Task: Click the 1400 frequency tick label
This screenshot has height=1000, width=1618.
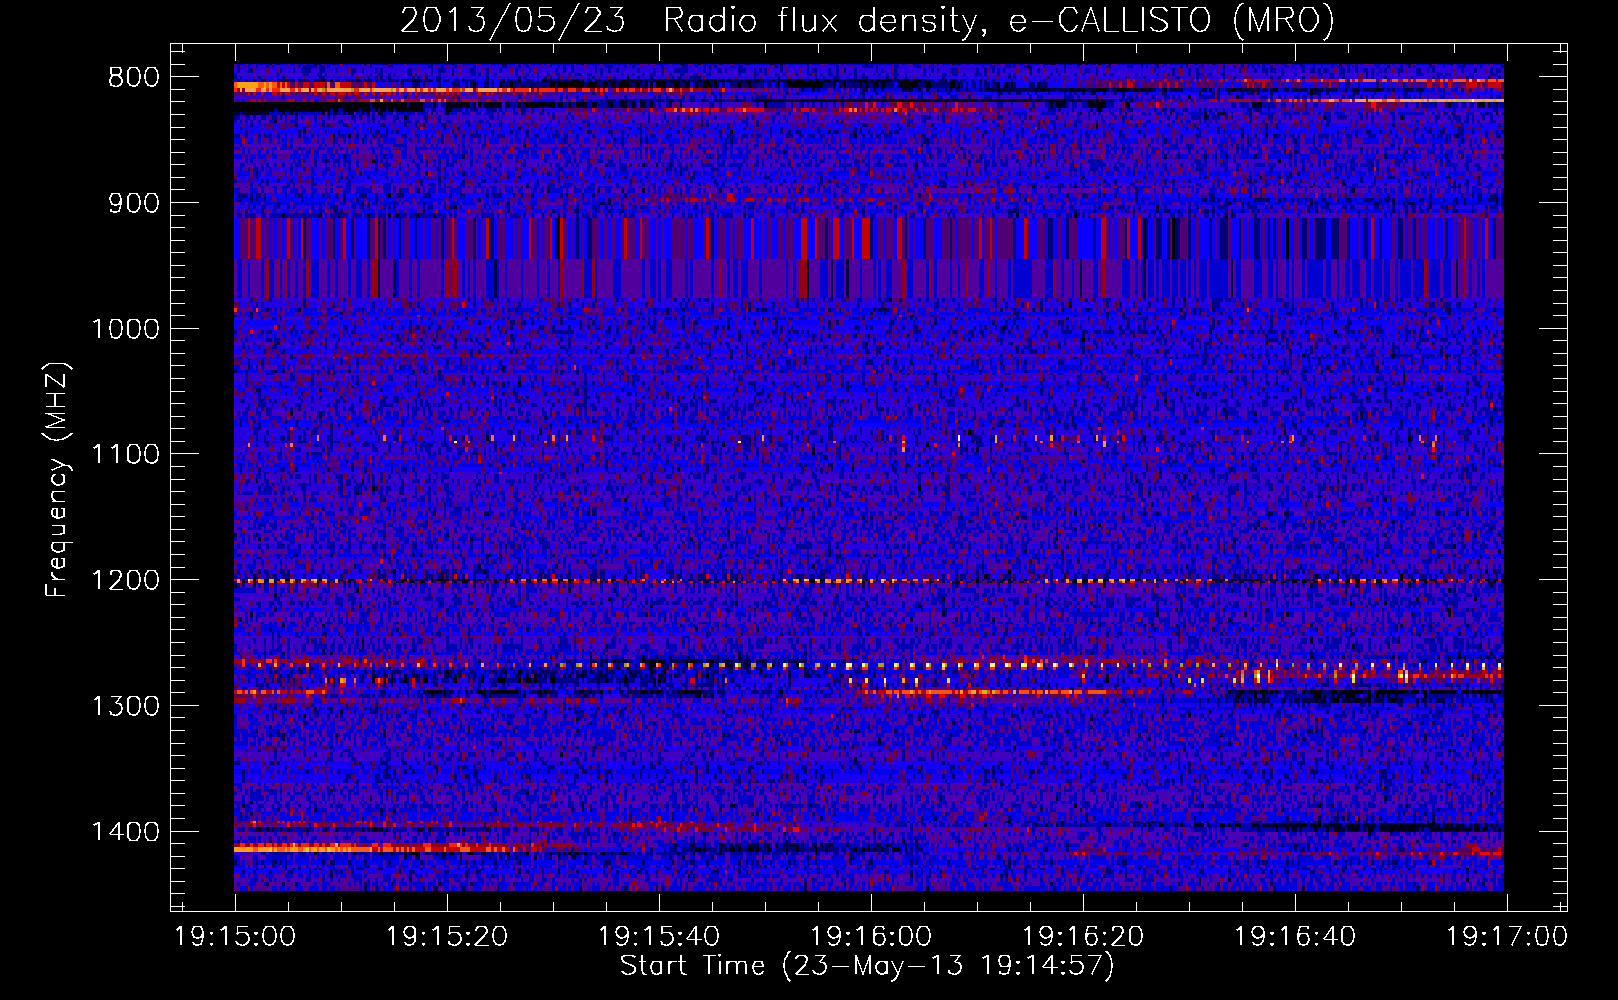Action: [x=126, y=832]
